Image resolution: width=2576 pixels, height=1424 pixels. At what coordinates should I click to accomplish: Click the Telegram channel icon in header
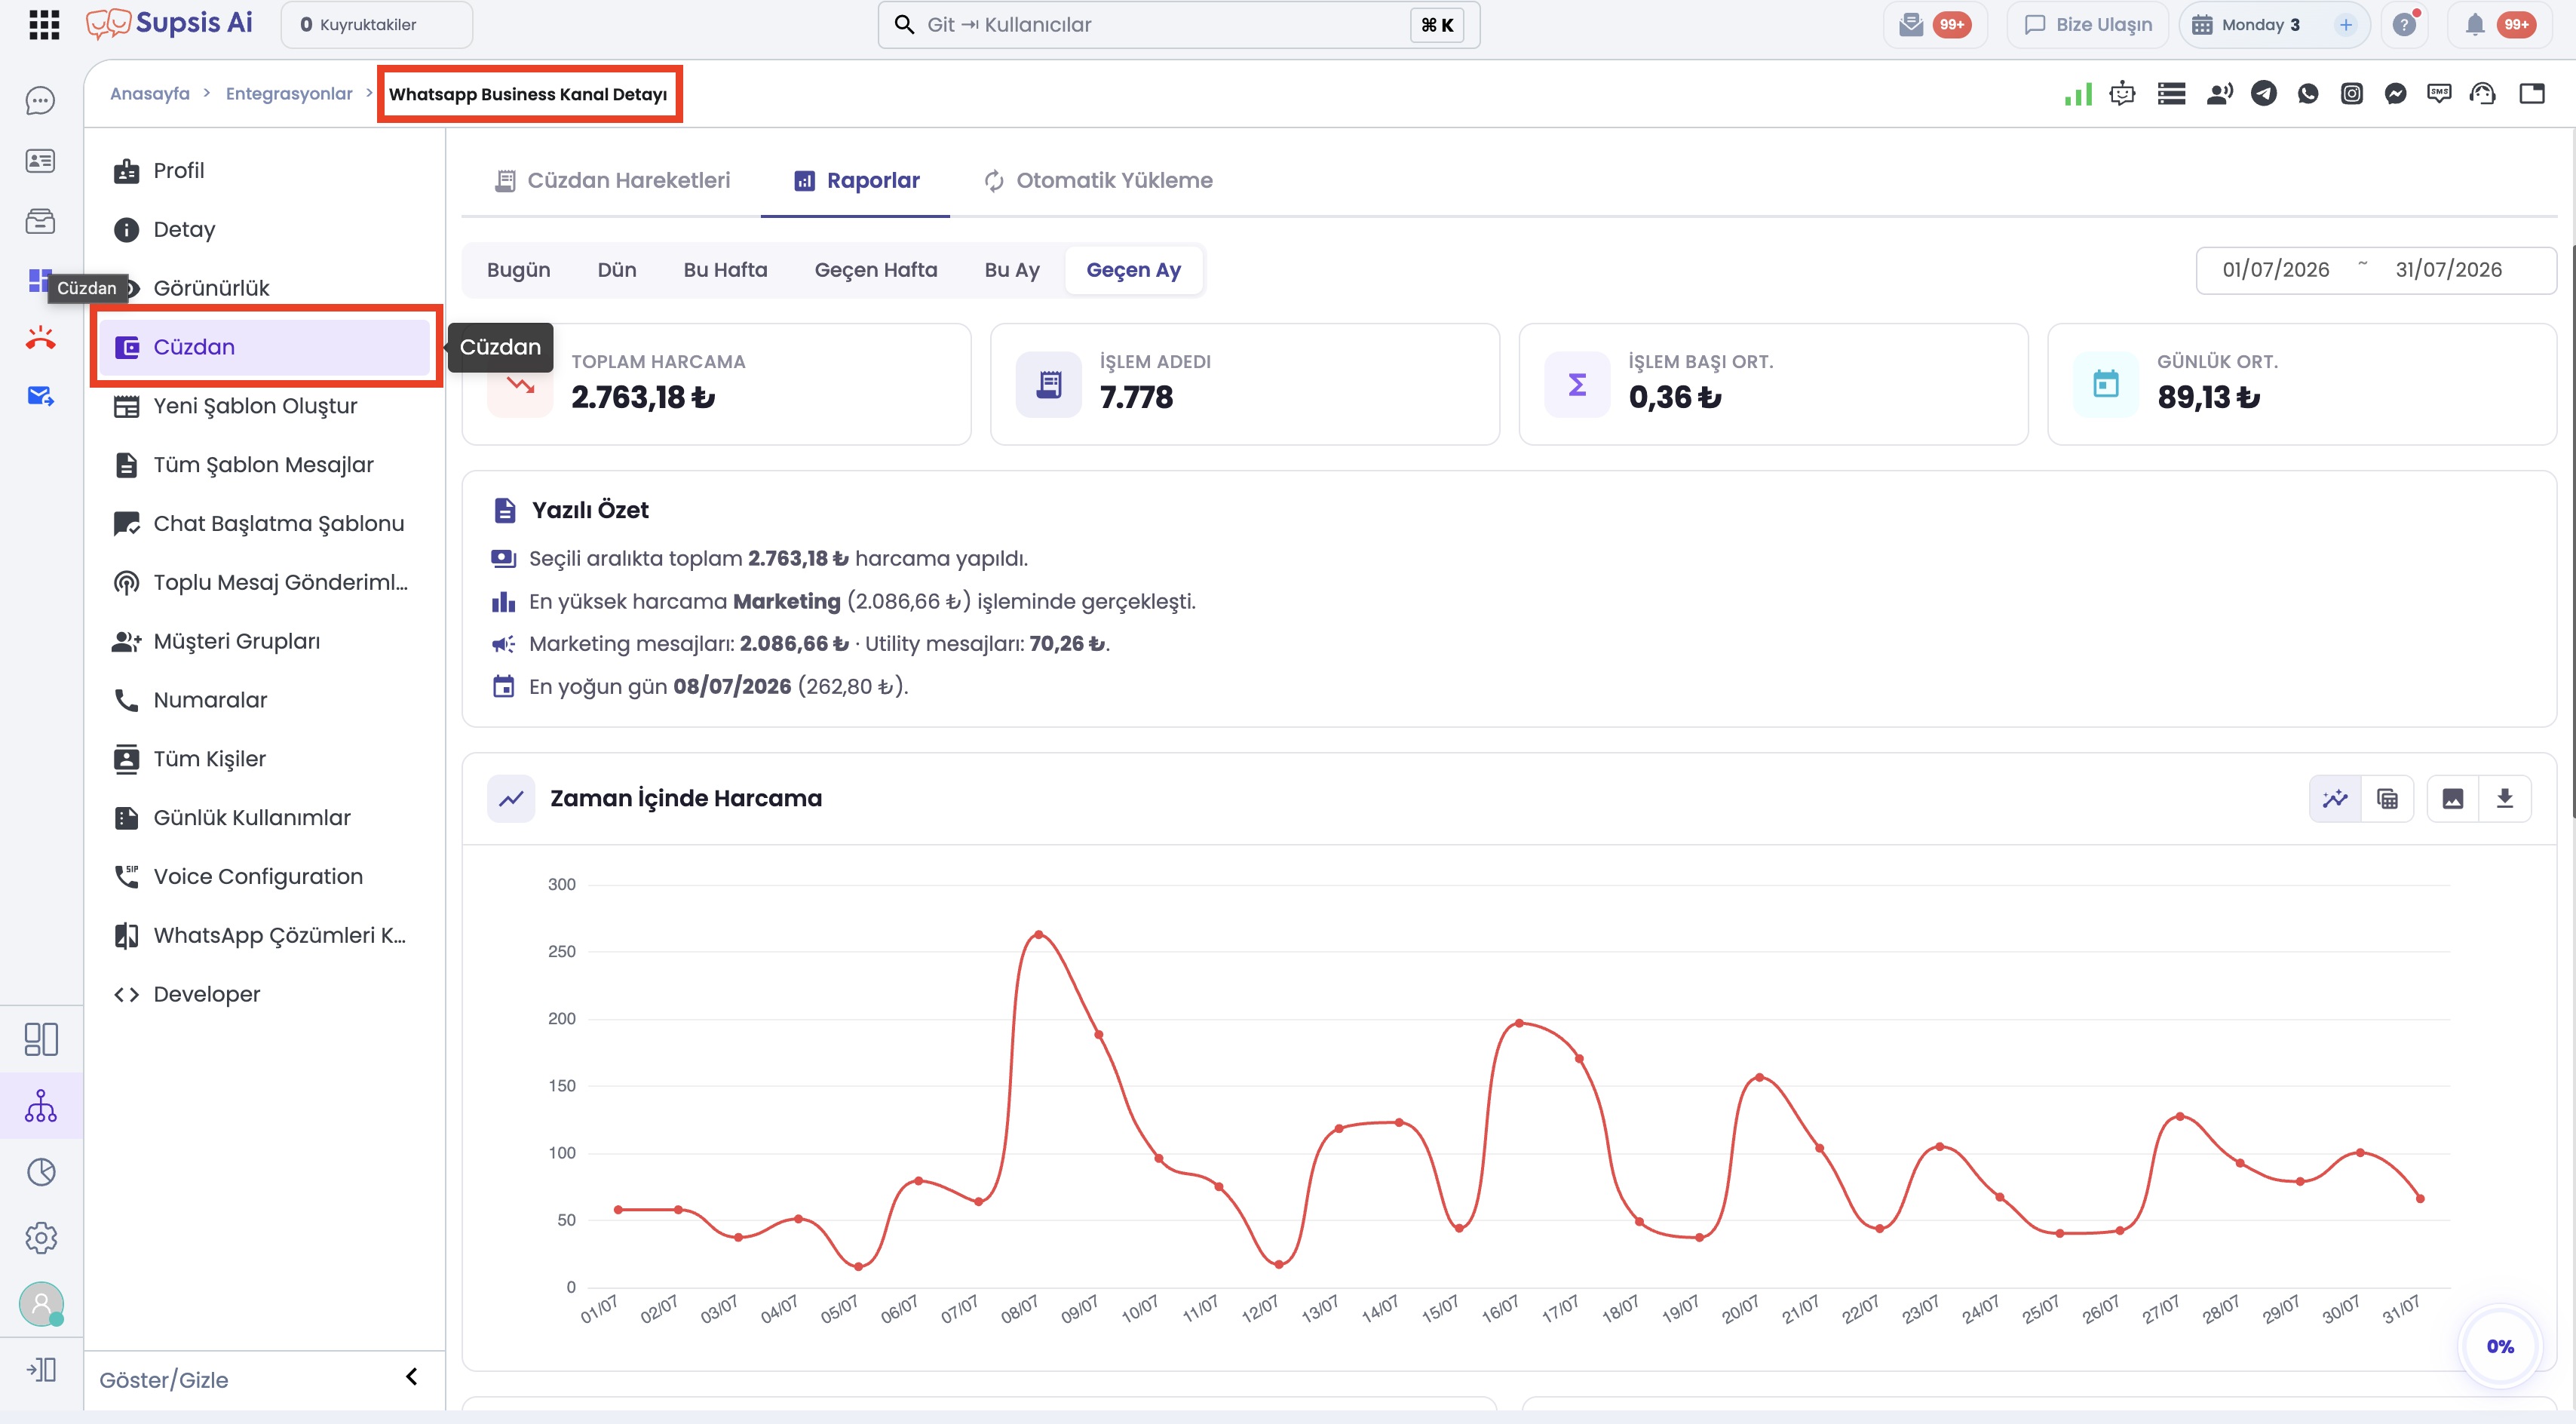click(2264, 94)
